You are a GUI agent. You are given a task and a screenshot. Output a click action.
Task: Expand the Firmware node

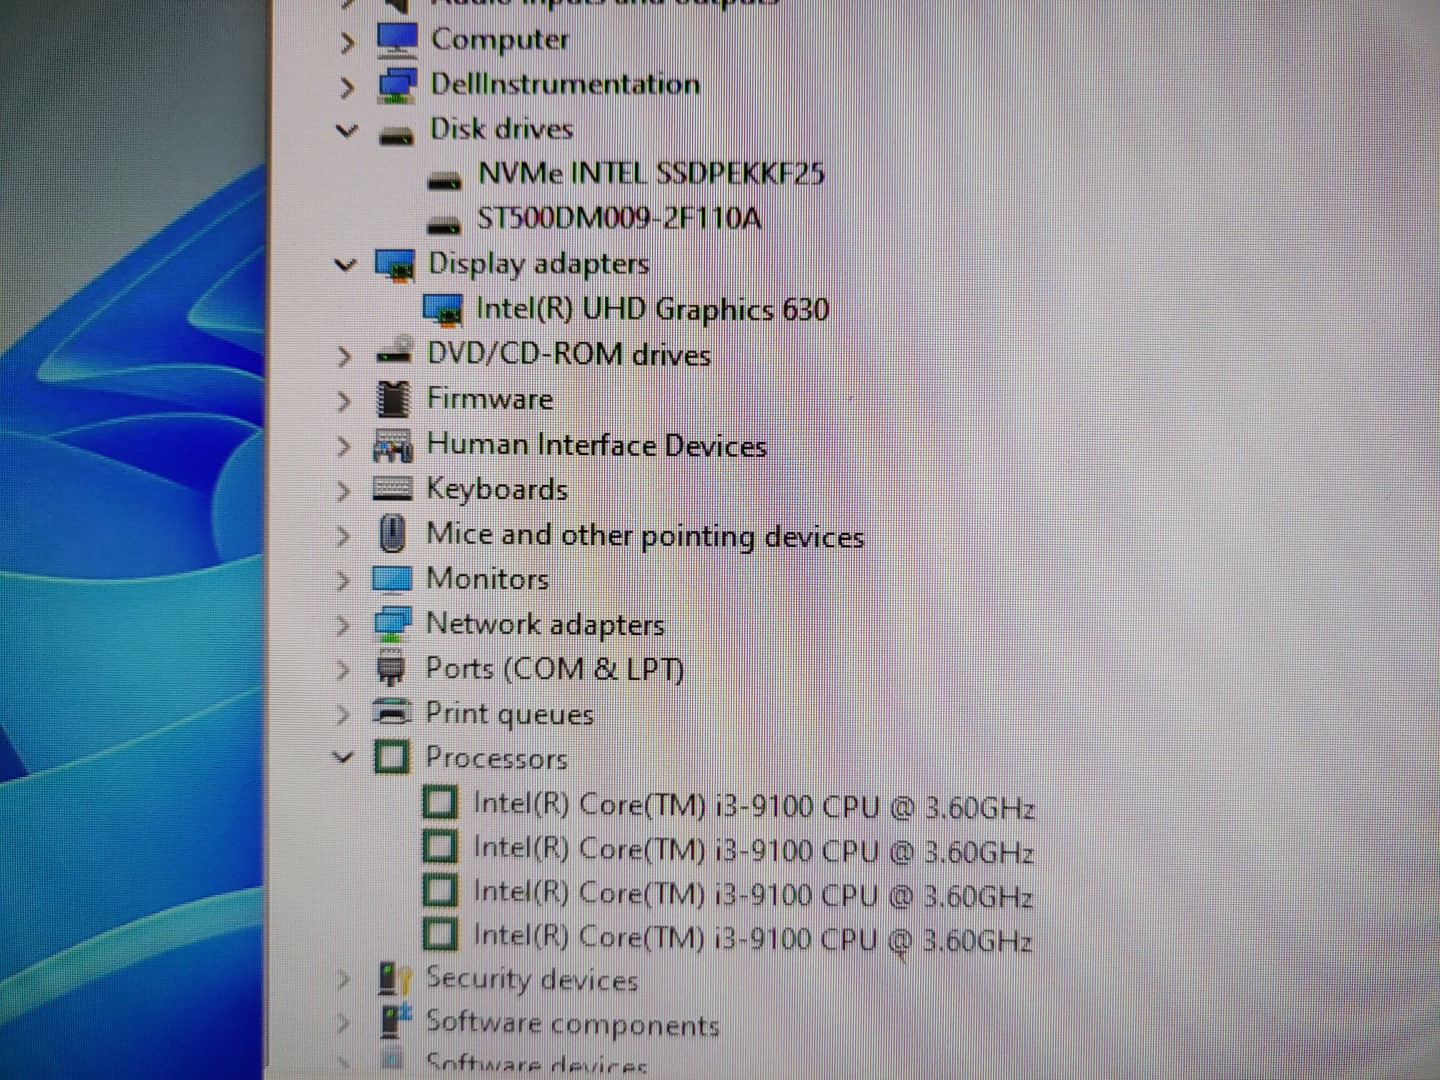(x=344, y=401)
